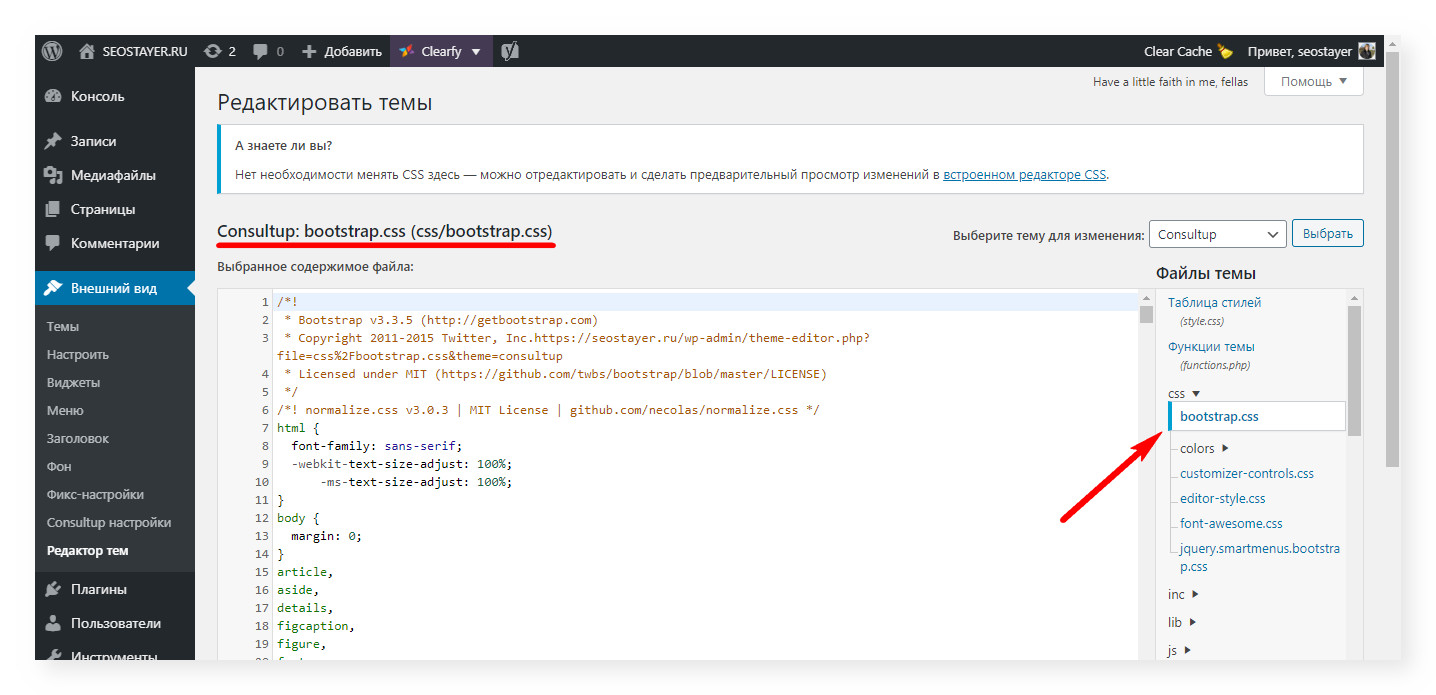Open editor-style.css file

(x=1222, y=498)
